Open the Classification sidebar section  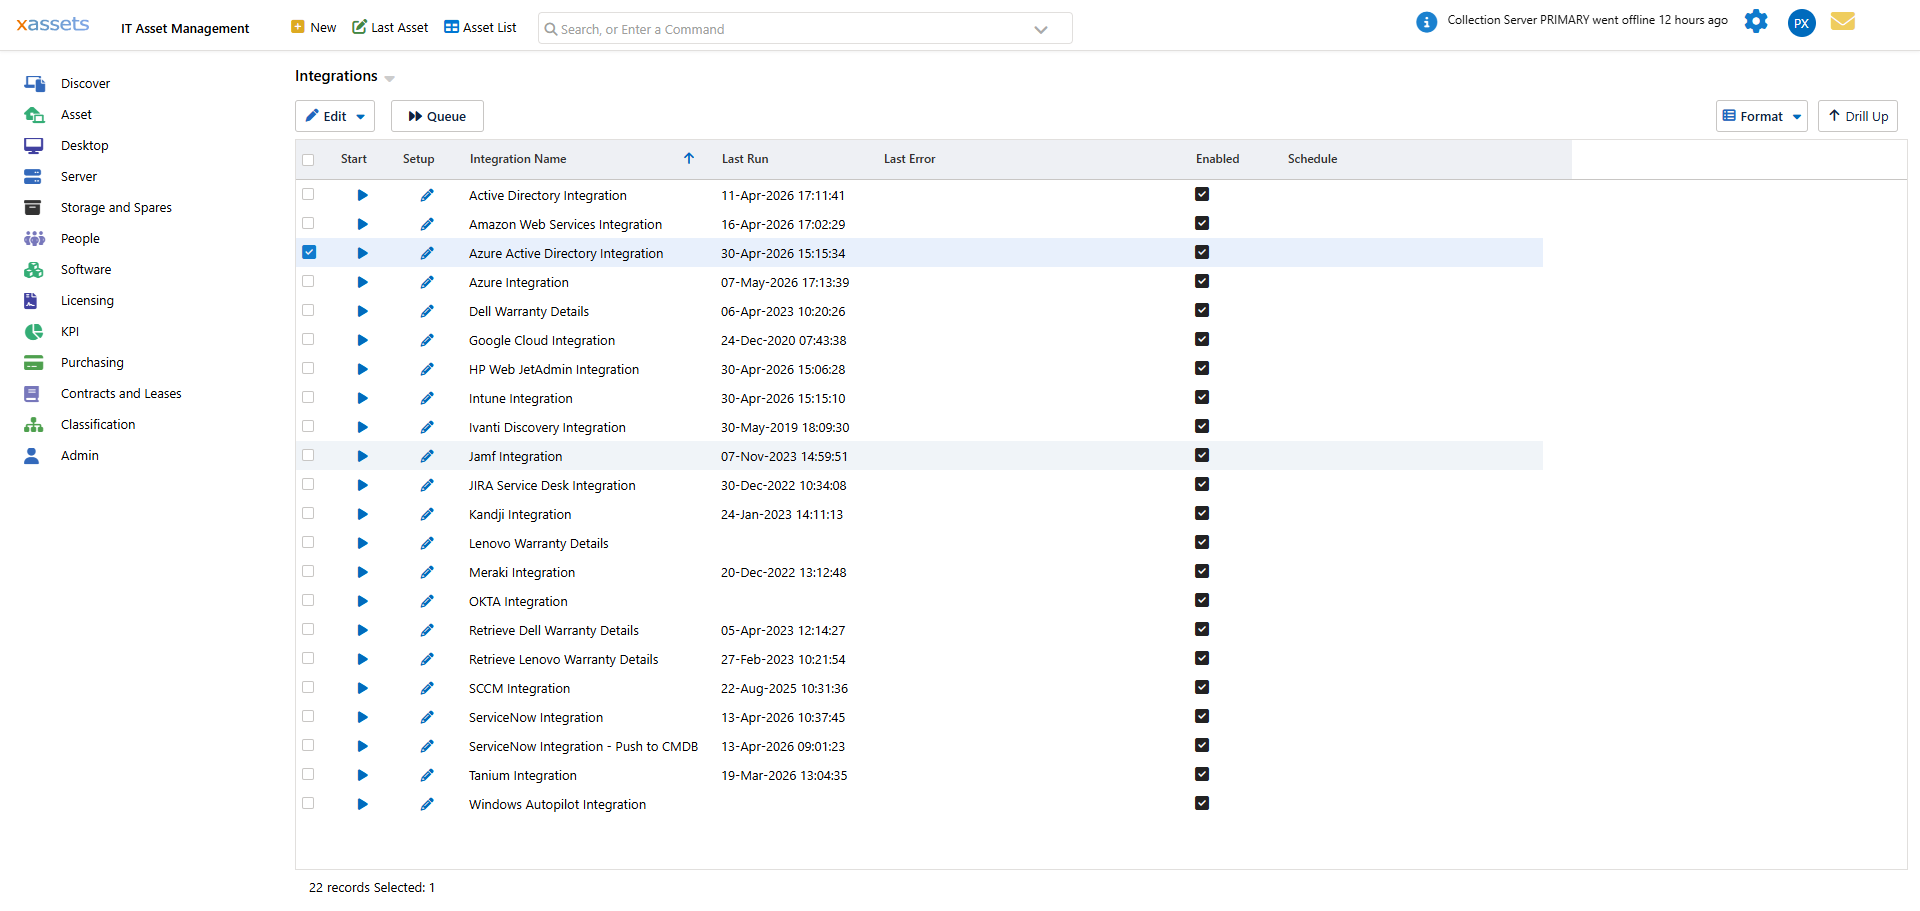(98, 425)
